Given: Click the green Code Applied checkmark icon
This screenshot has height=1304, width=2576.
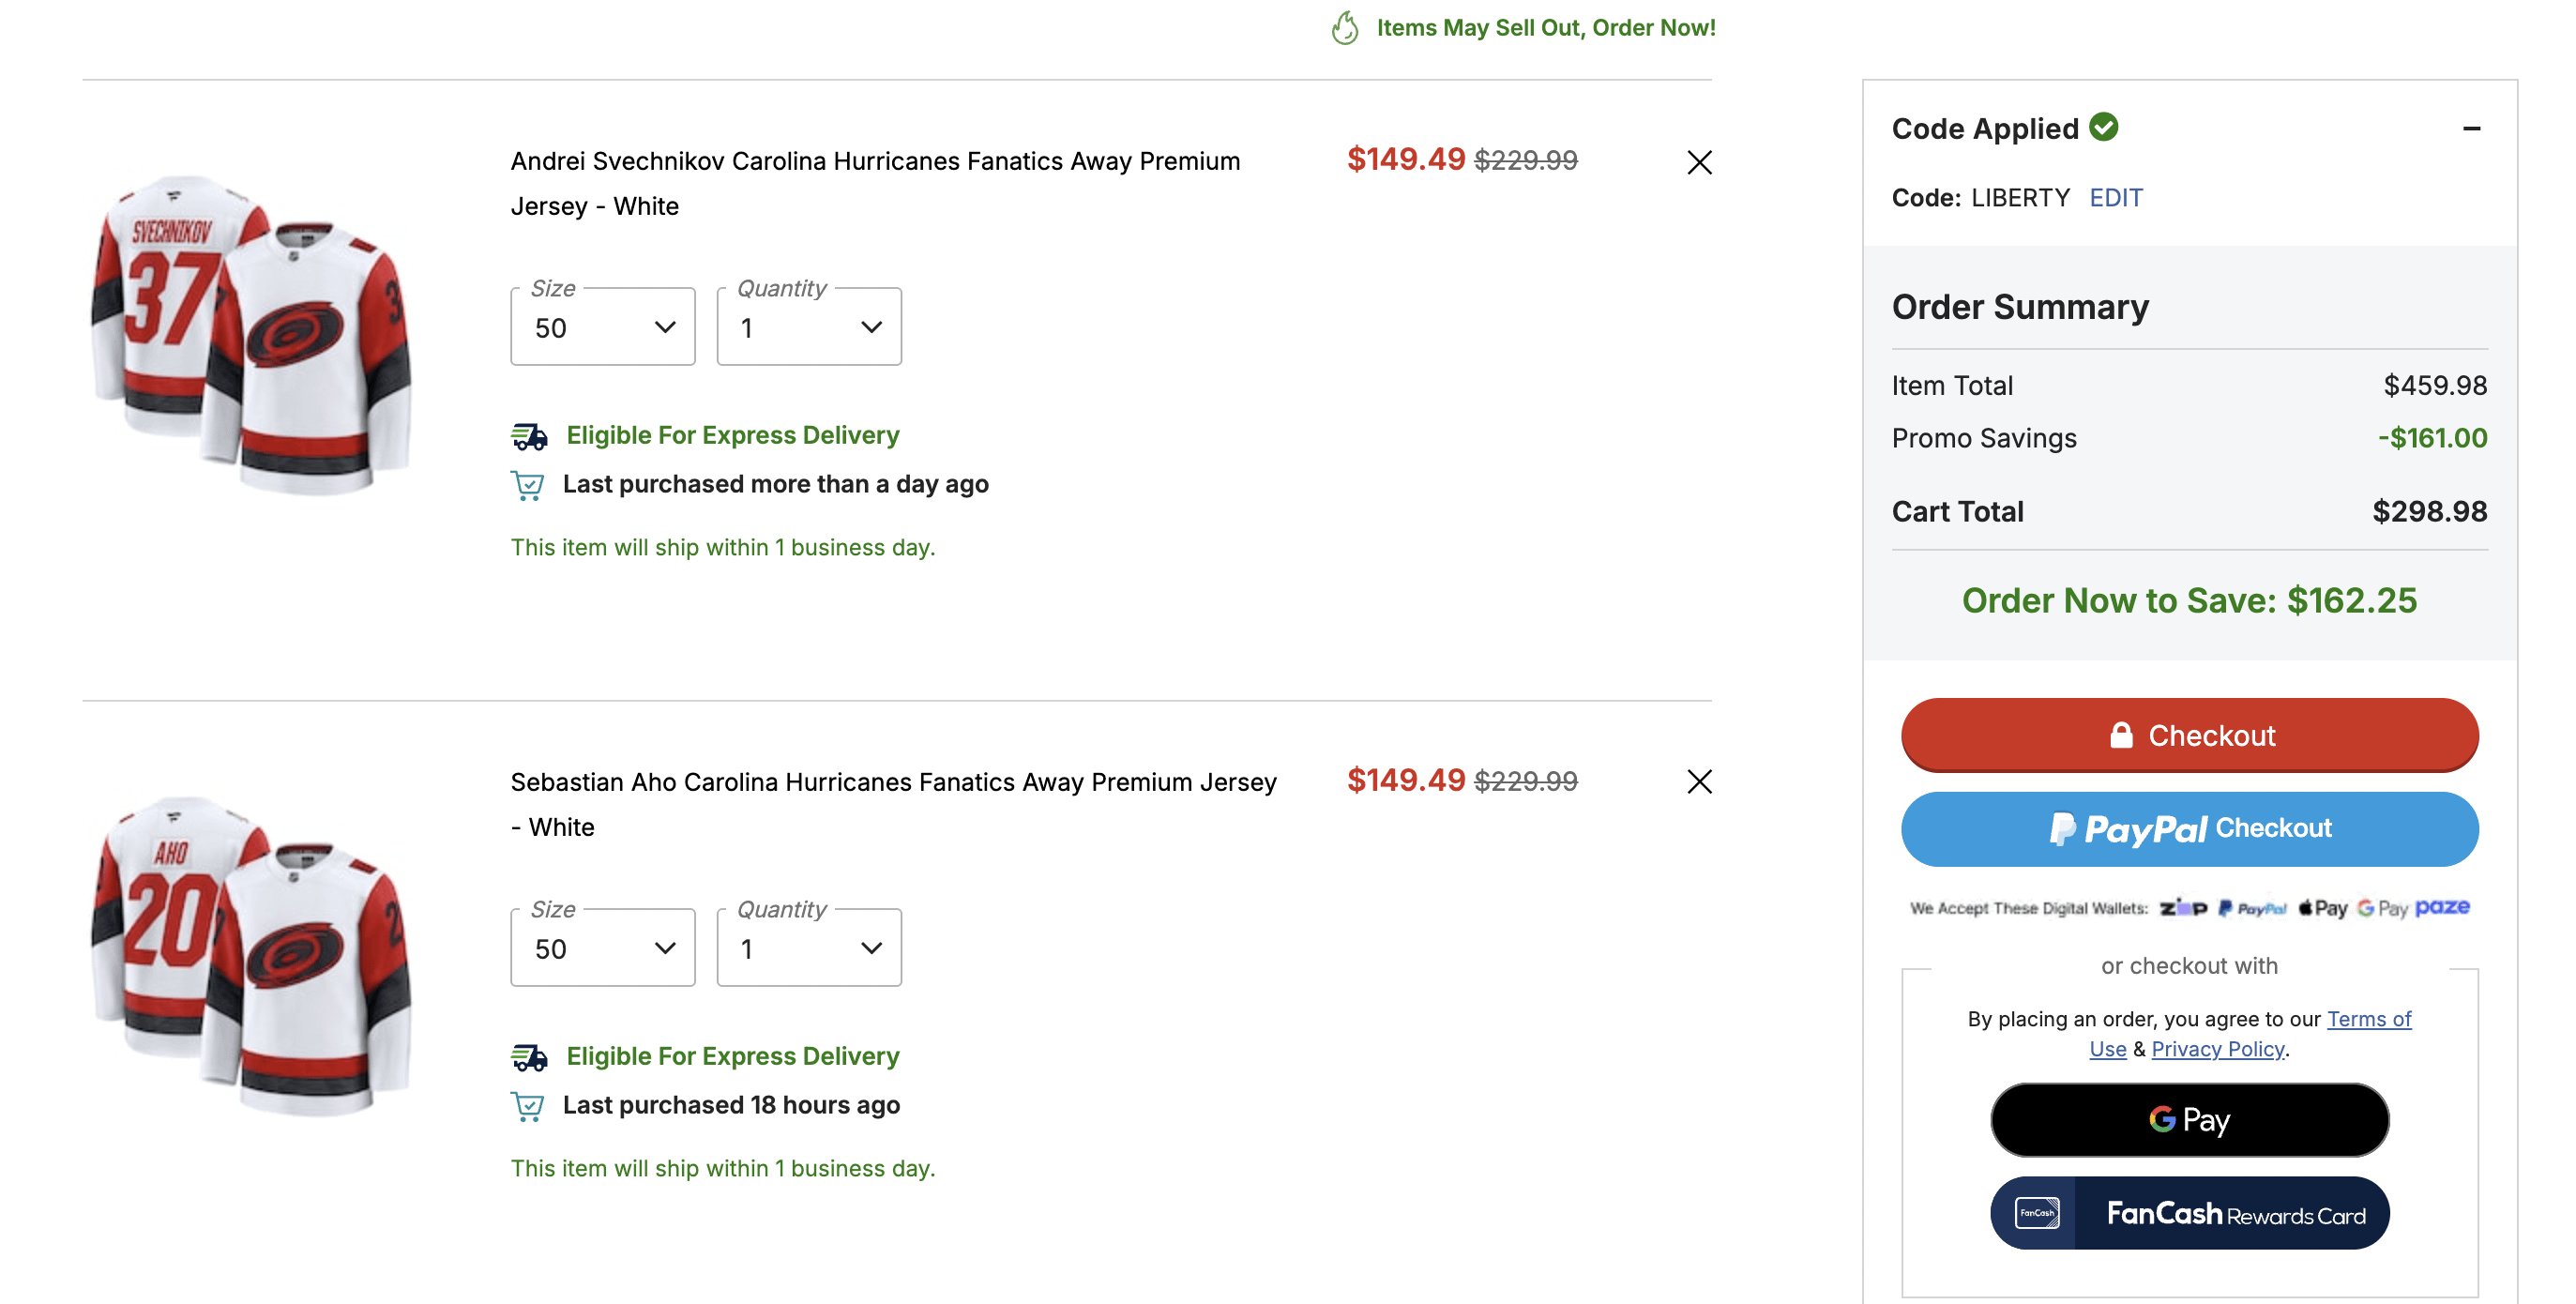Looking at the screenshot, I should pos(2104,127).
